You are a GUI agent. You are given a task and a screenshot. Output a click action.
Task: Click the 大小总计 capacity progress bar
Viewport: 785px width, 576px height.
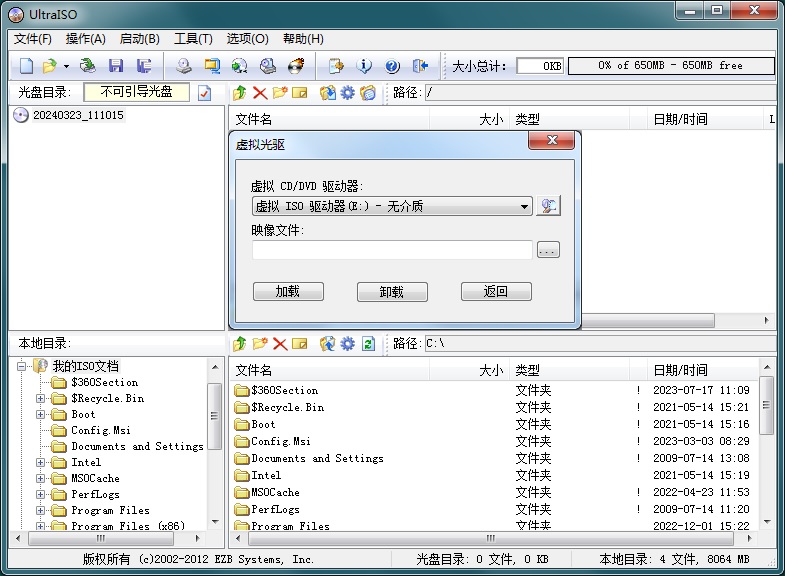coord(671,66)
